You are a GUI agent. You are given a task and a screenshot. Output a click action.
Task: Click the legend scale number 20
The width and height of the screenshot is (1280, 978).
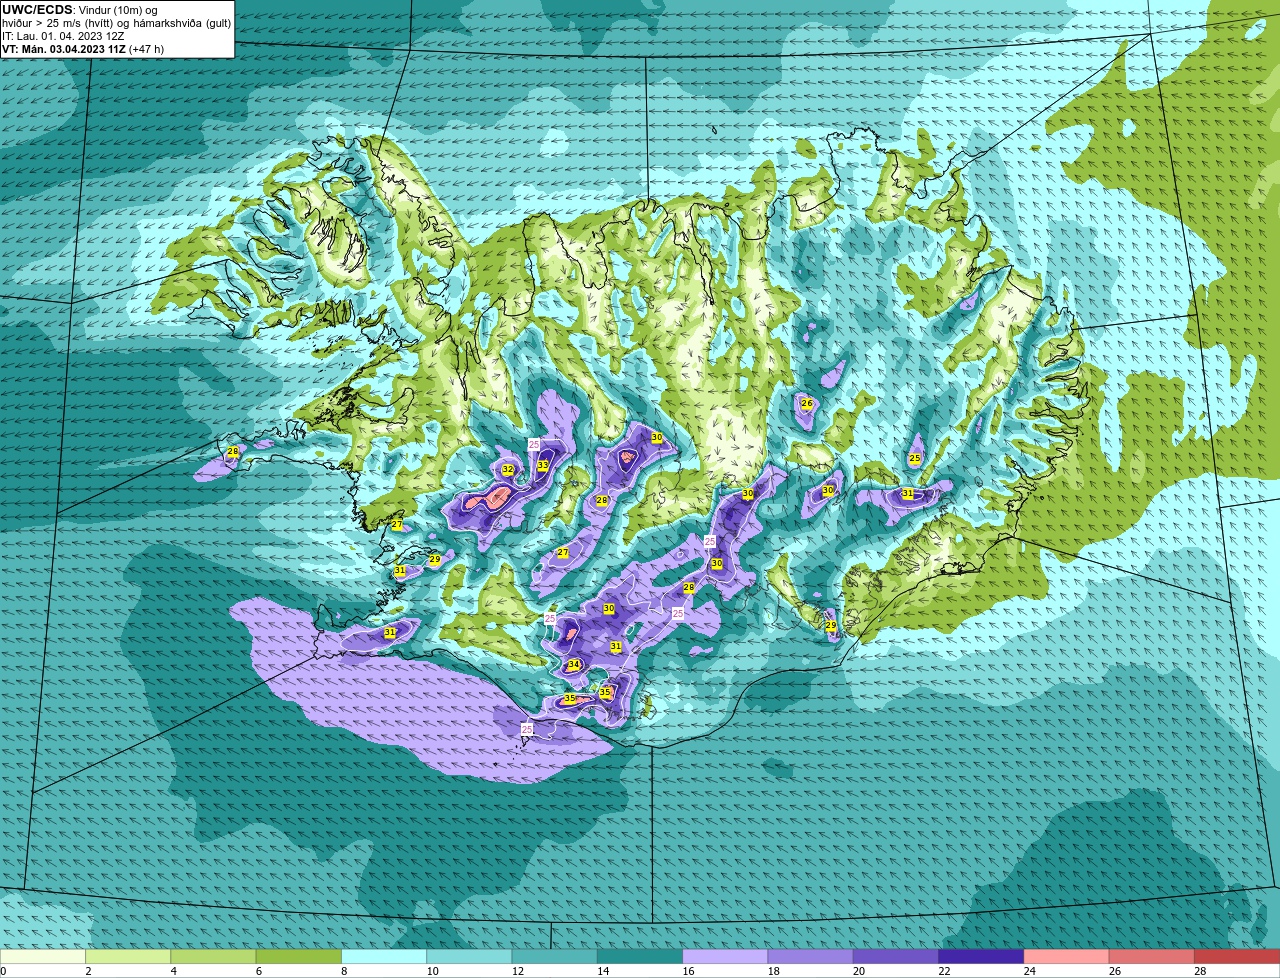858,971
